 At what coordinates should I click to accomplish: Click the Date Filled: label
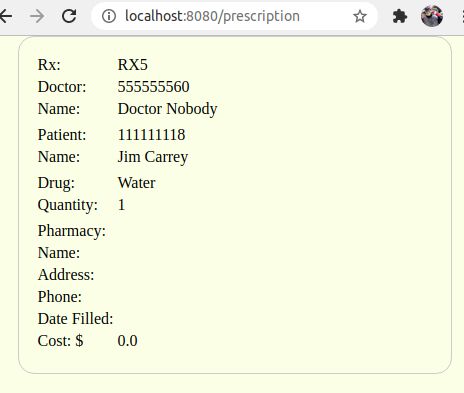pos(75,319)
